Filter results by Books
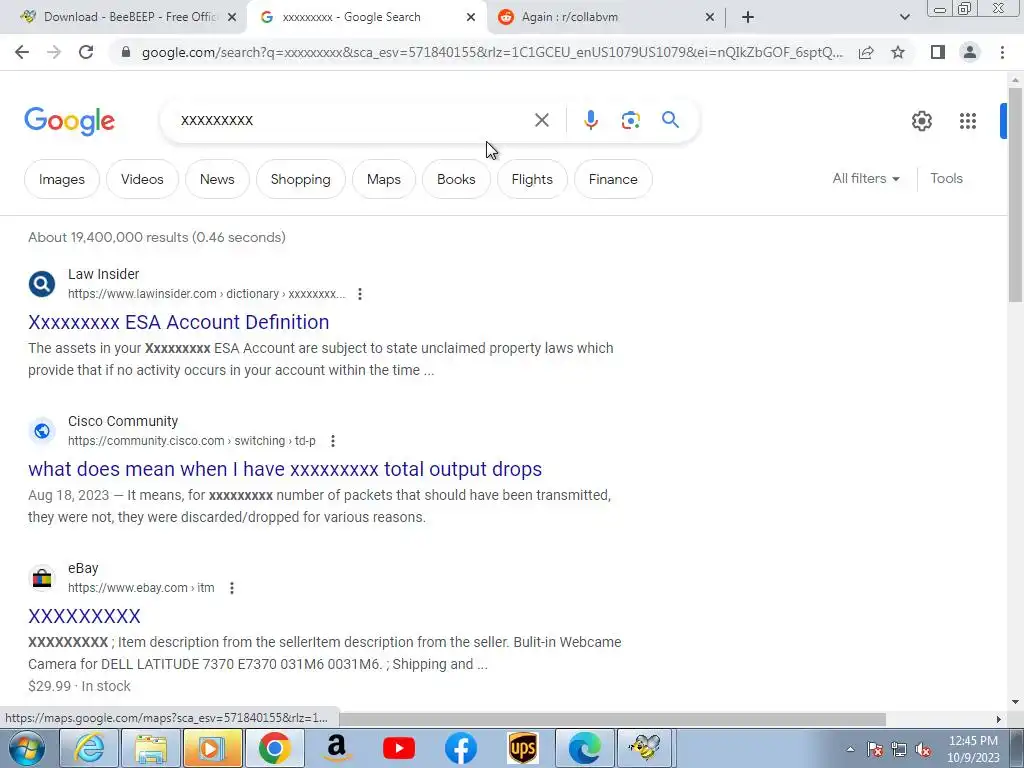The width and height of the screenshot is (1024, 768). 456,179
